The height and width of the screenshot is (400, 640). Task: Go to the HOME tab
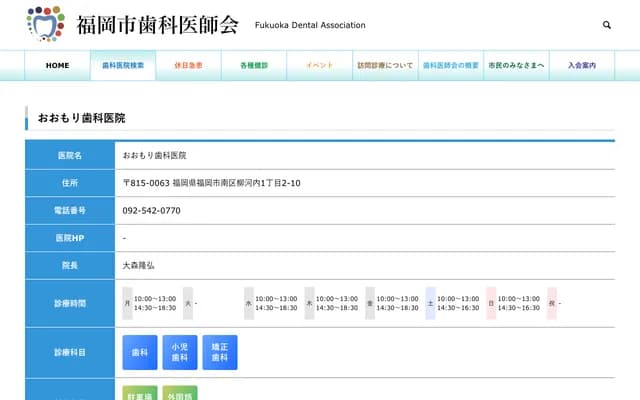point(58,65)
